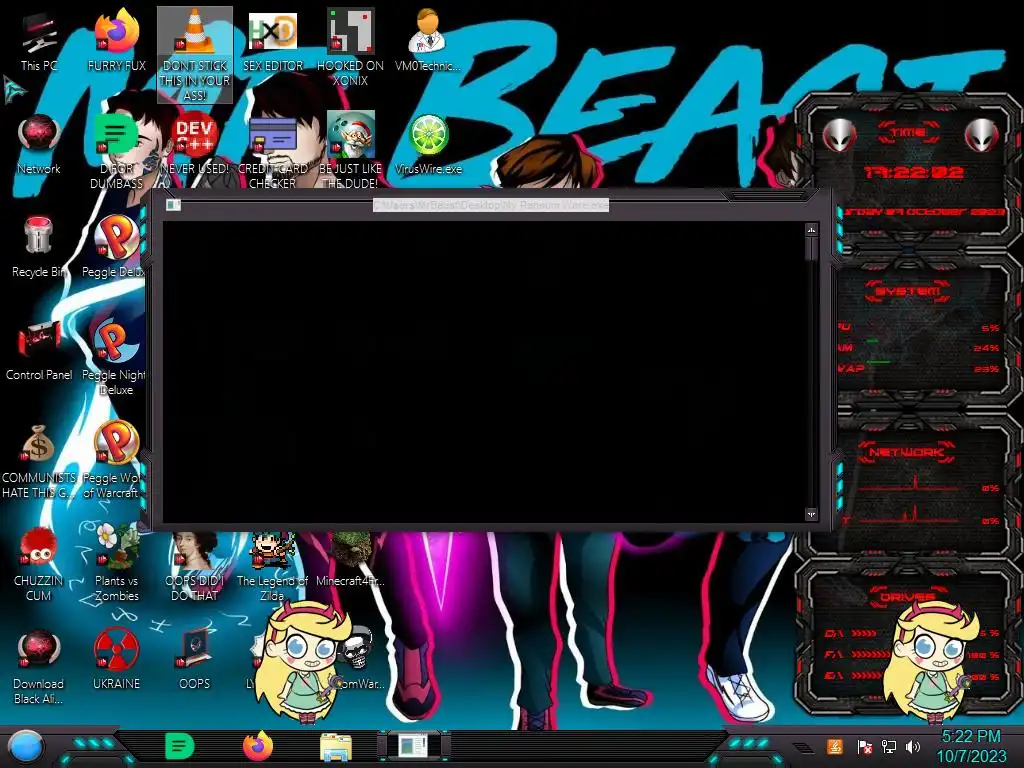Open the UKRAINE radiation symbol shortcut
Viewport: 1024px width, 768px height.
click(116, 660)
